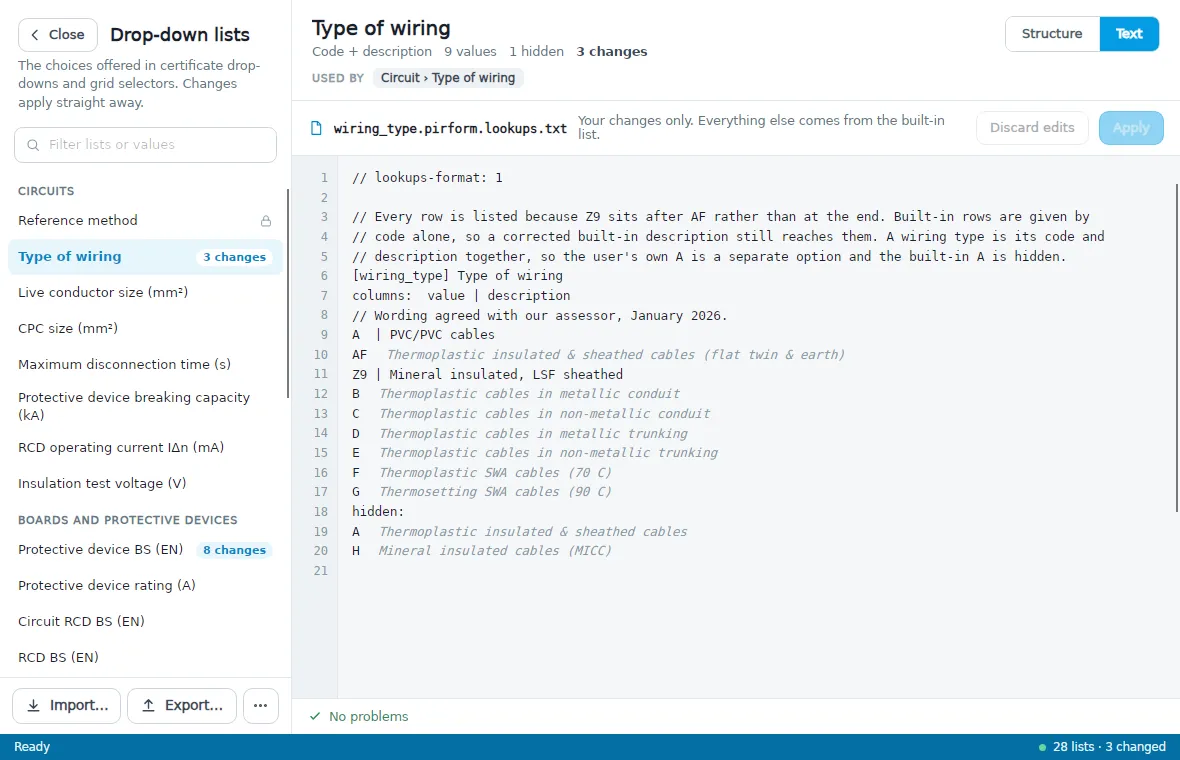Click hidden row A Thermoplastic insulated & sheathed cables
The image size is (1180, 760).
pyautogui.click(x=519, y=532)
